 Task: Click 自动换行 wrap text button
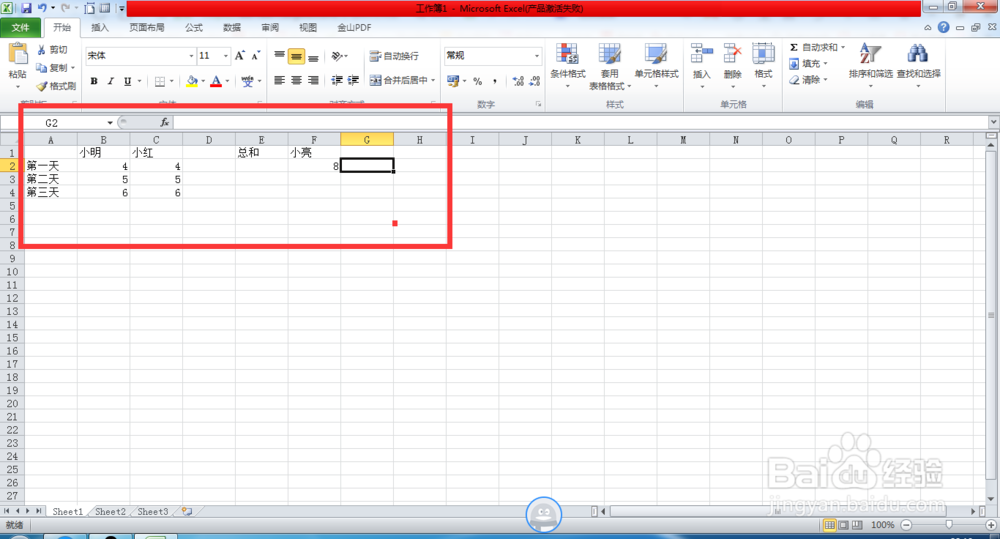coord(394,56)
